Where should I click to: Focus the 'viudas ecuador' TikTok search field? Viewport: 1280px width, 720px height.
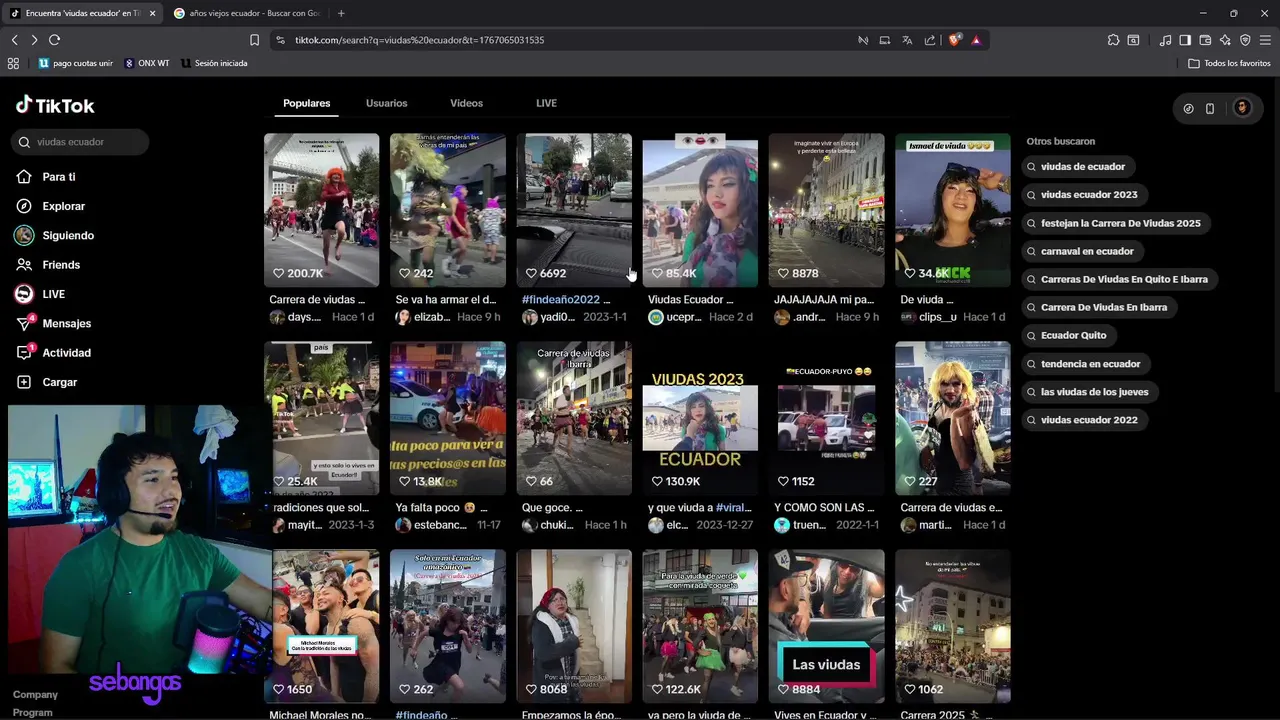tap(81, 142)
